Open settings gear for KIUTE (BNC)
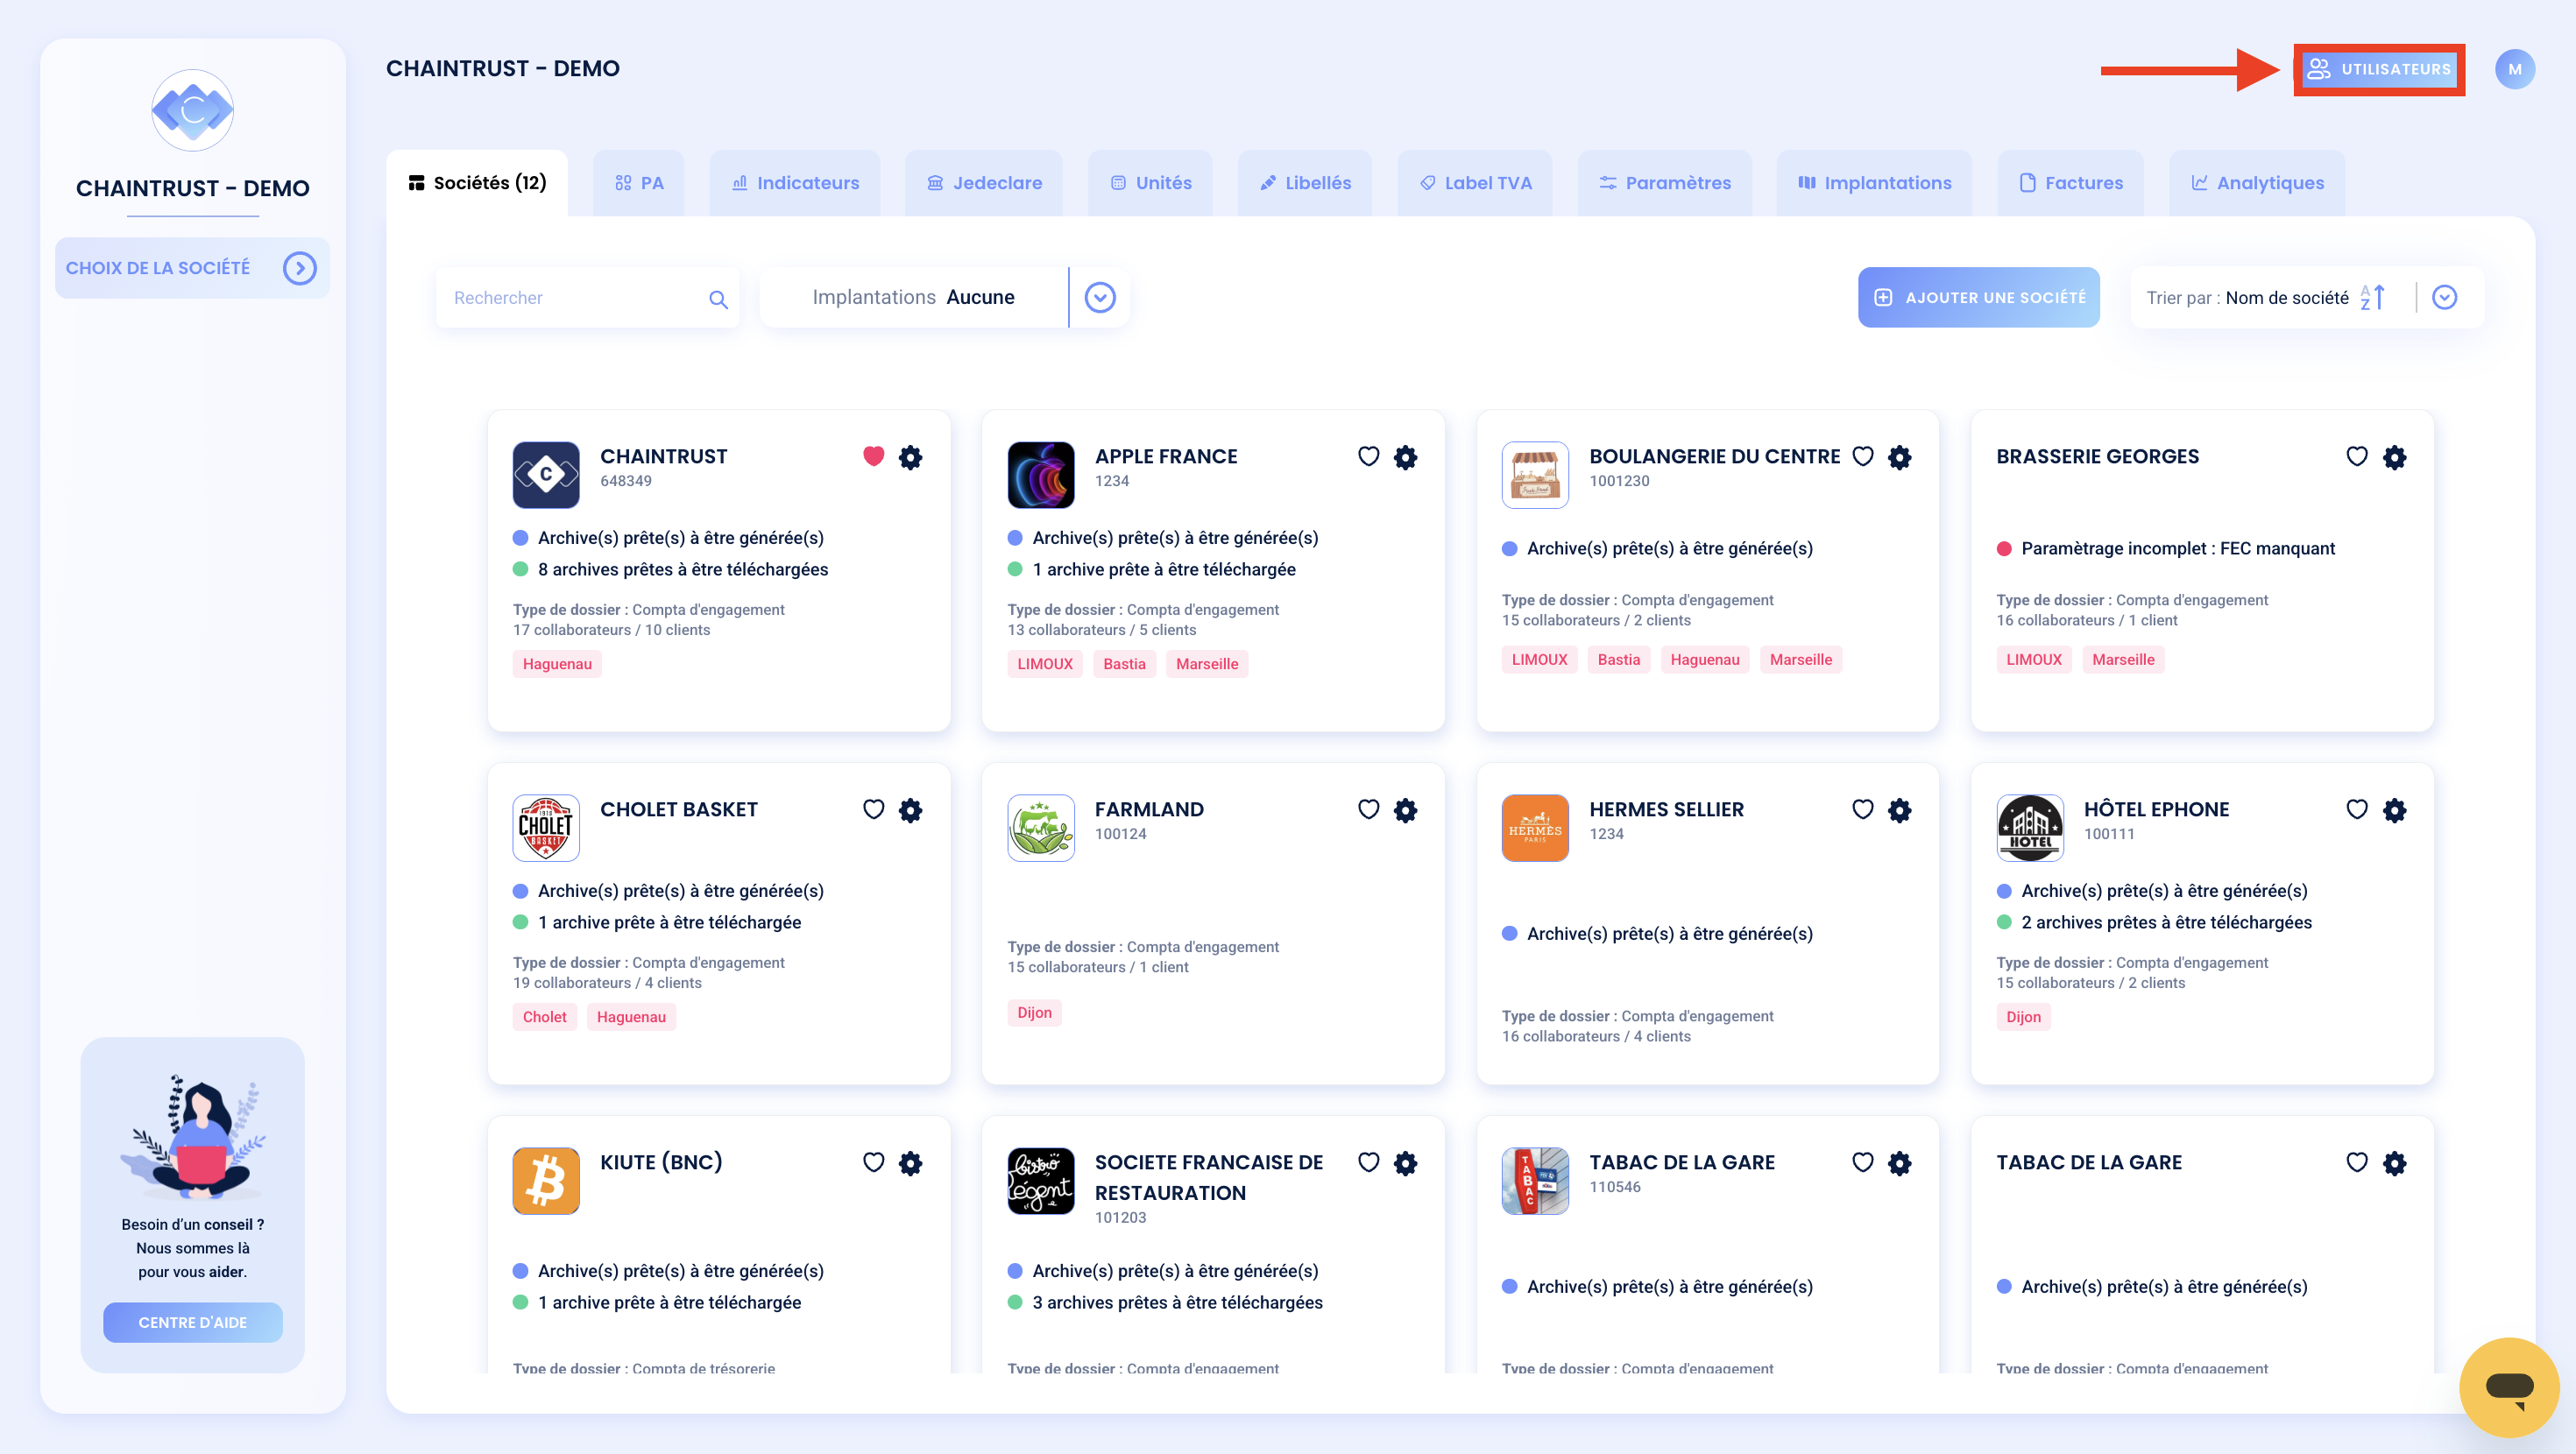The height and width of the screenshot is (1454, 2576). click(x=910, y=1163)
